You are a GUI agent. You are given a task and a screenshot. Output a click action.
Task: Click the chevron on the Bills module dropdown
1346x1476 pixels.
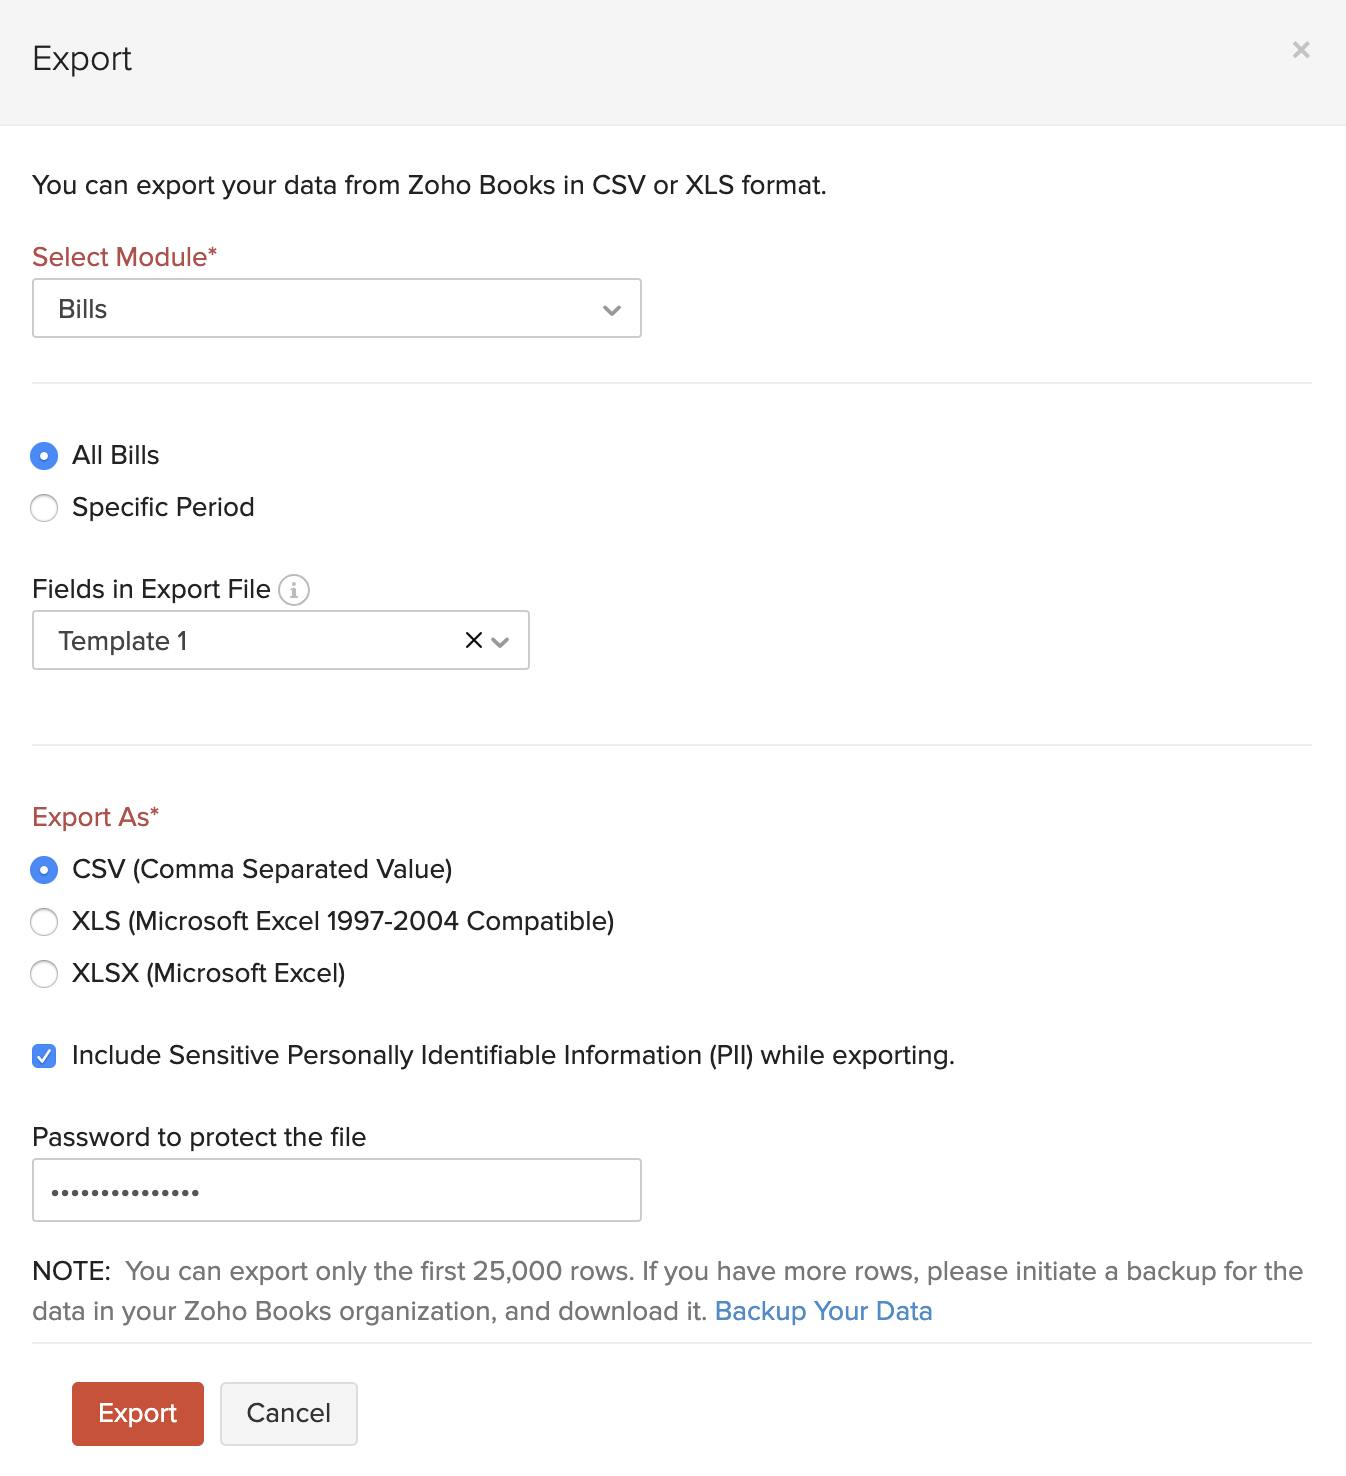pos(611,310)
